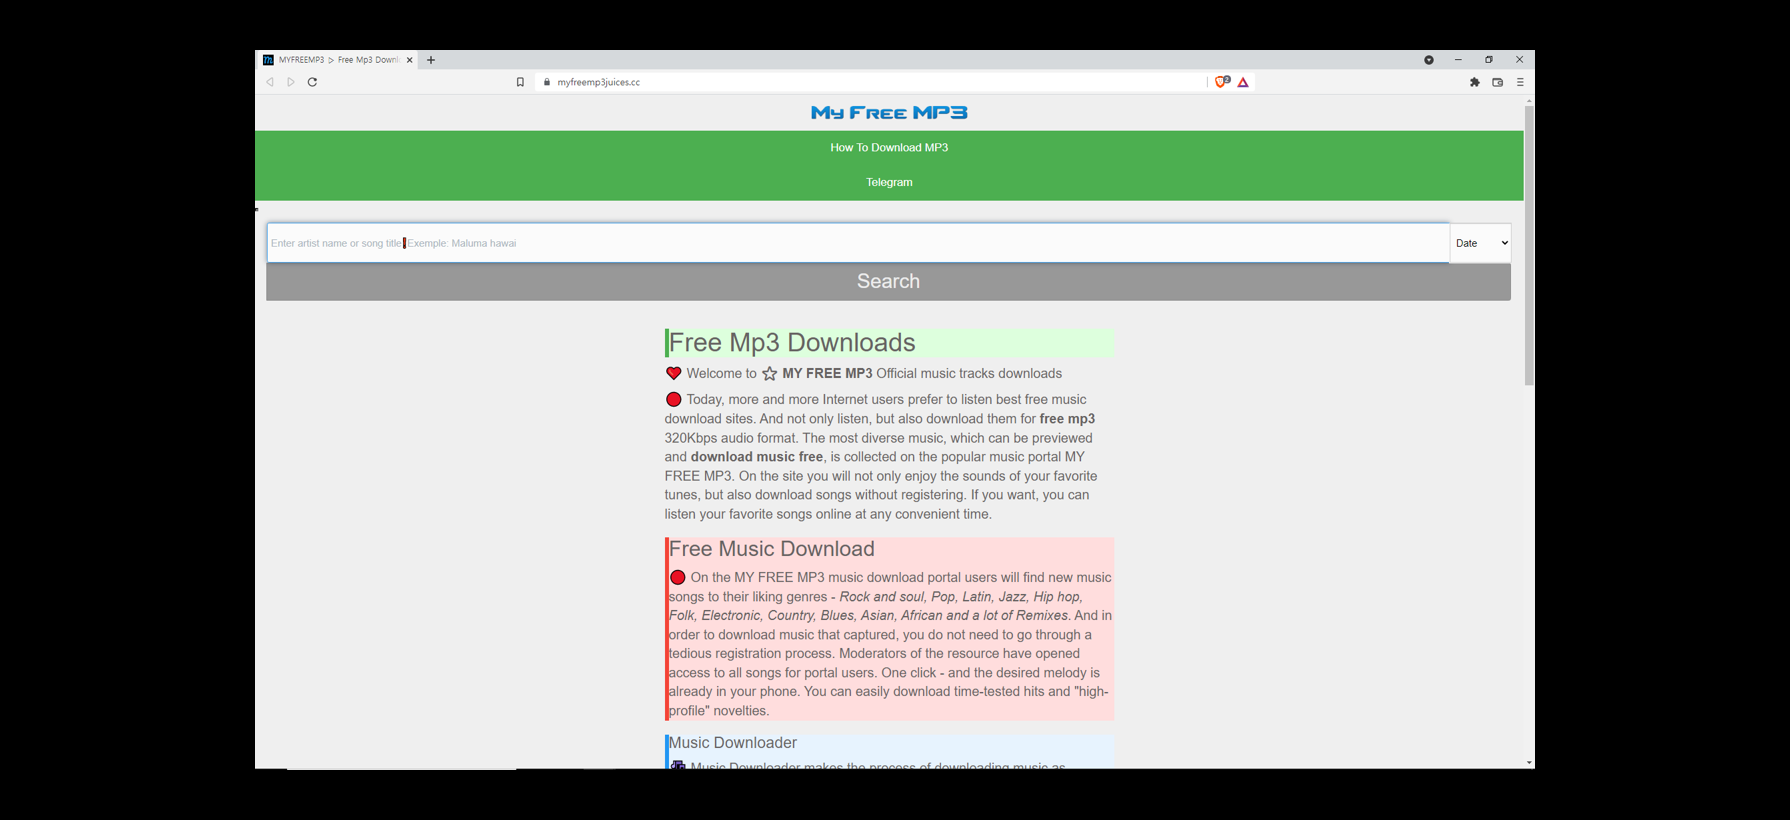Focus the artist or song search field

click(858, 243)
